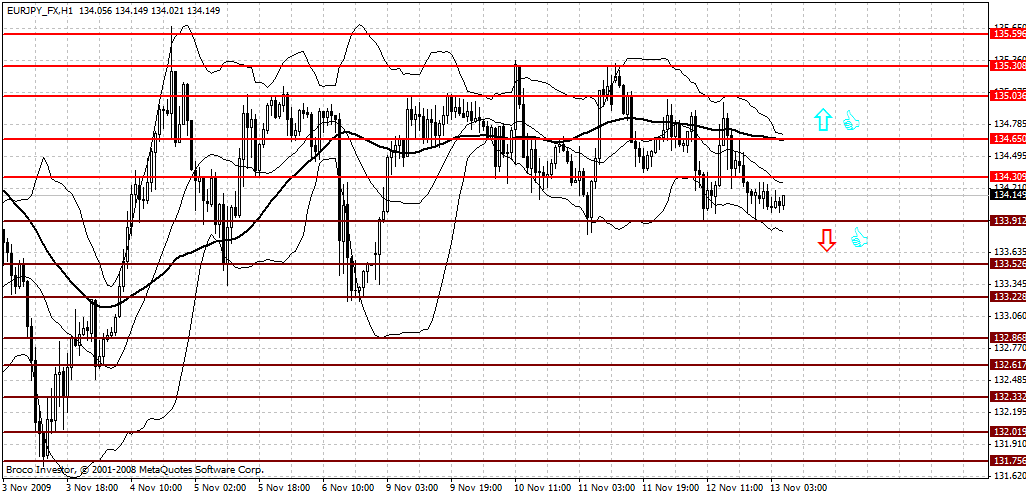Click the Broco Investor MetaQuotes copyright text
Viewport: 1026px width, 495px height.
[135, 470]
